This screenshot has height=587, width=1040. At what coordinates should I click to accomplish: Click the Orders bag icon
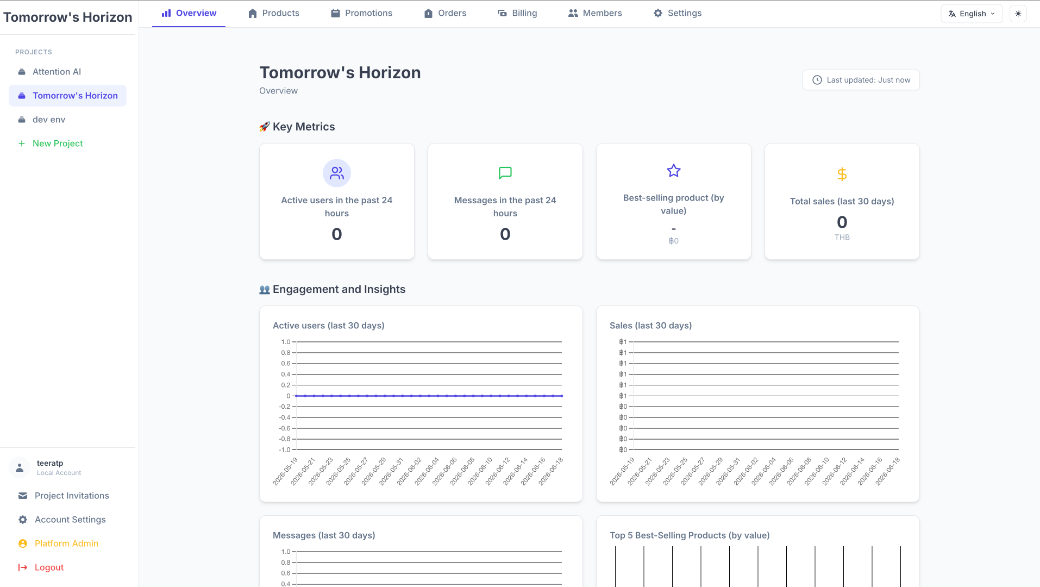click(x=428, y=13)
